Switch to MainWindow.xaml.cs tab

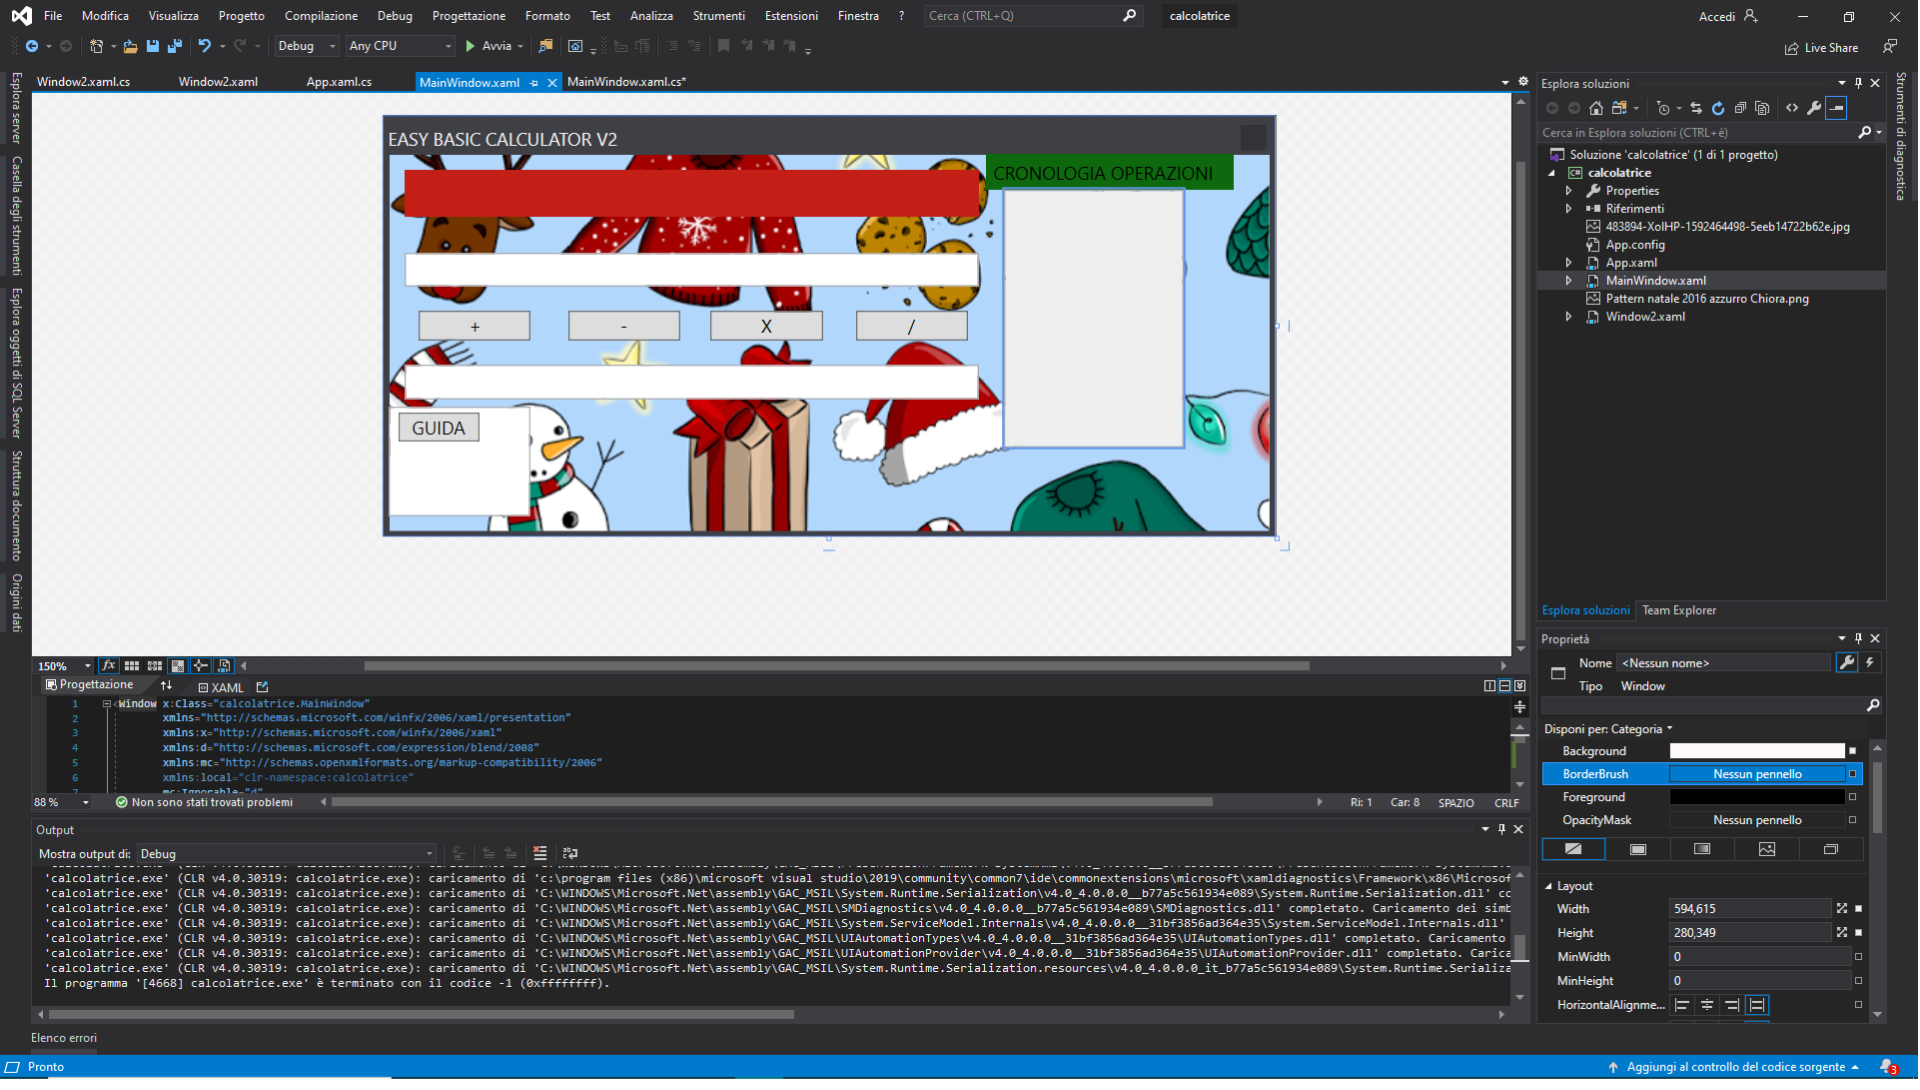[x=626, y=83]
